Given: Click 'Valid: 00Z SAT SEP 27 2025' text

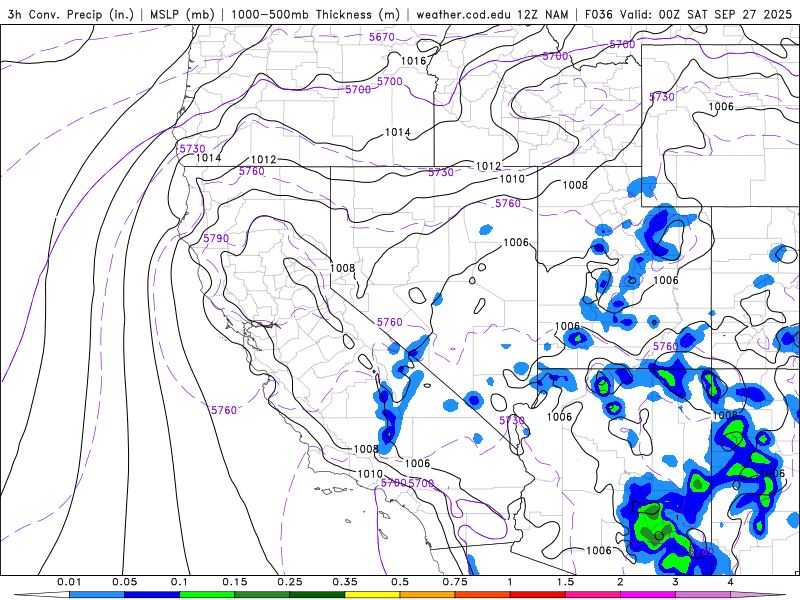Looking at the screenshot, I should (x=706, y=15).
